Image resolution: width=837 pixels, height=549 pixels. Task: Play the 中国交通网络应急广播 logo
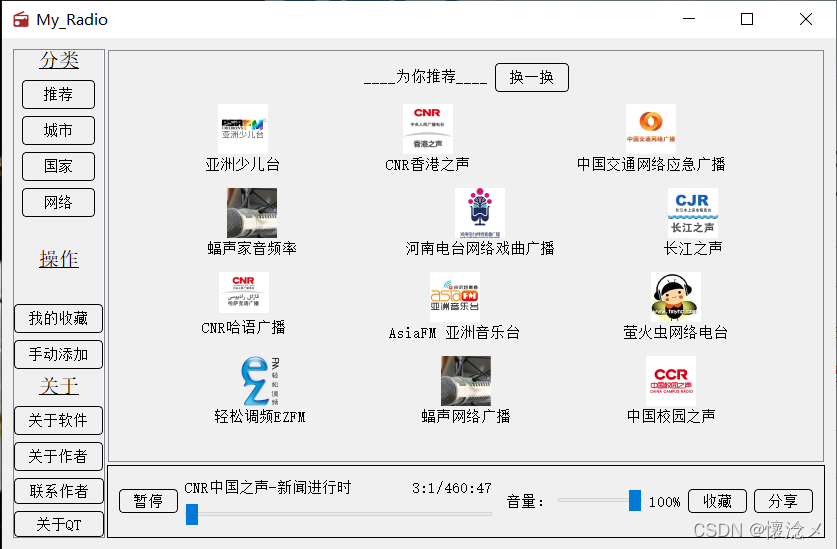click(651, 129)
